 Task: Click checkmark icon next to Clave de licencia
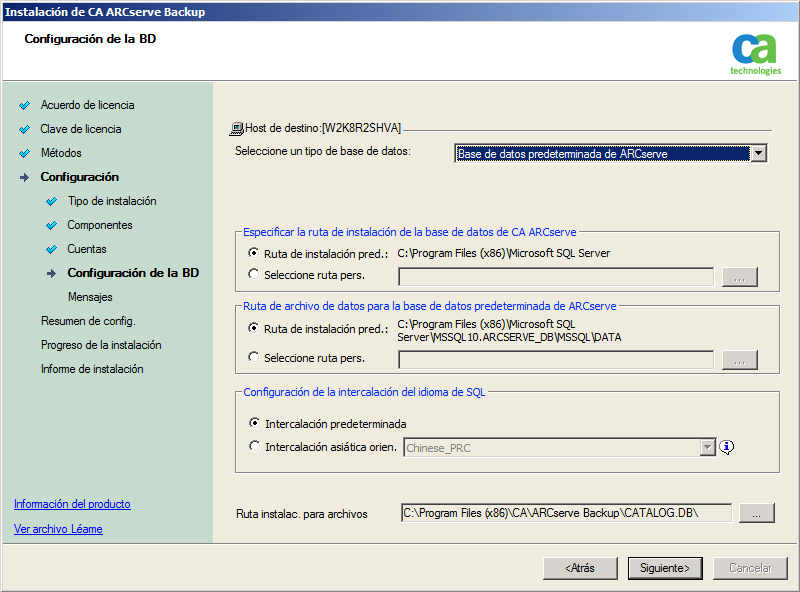tap(24, 130)
